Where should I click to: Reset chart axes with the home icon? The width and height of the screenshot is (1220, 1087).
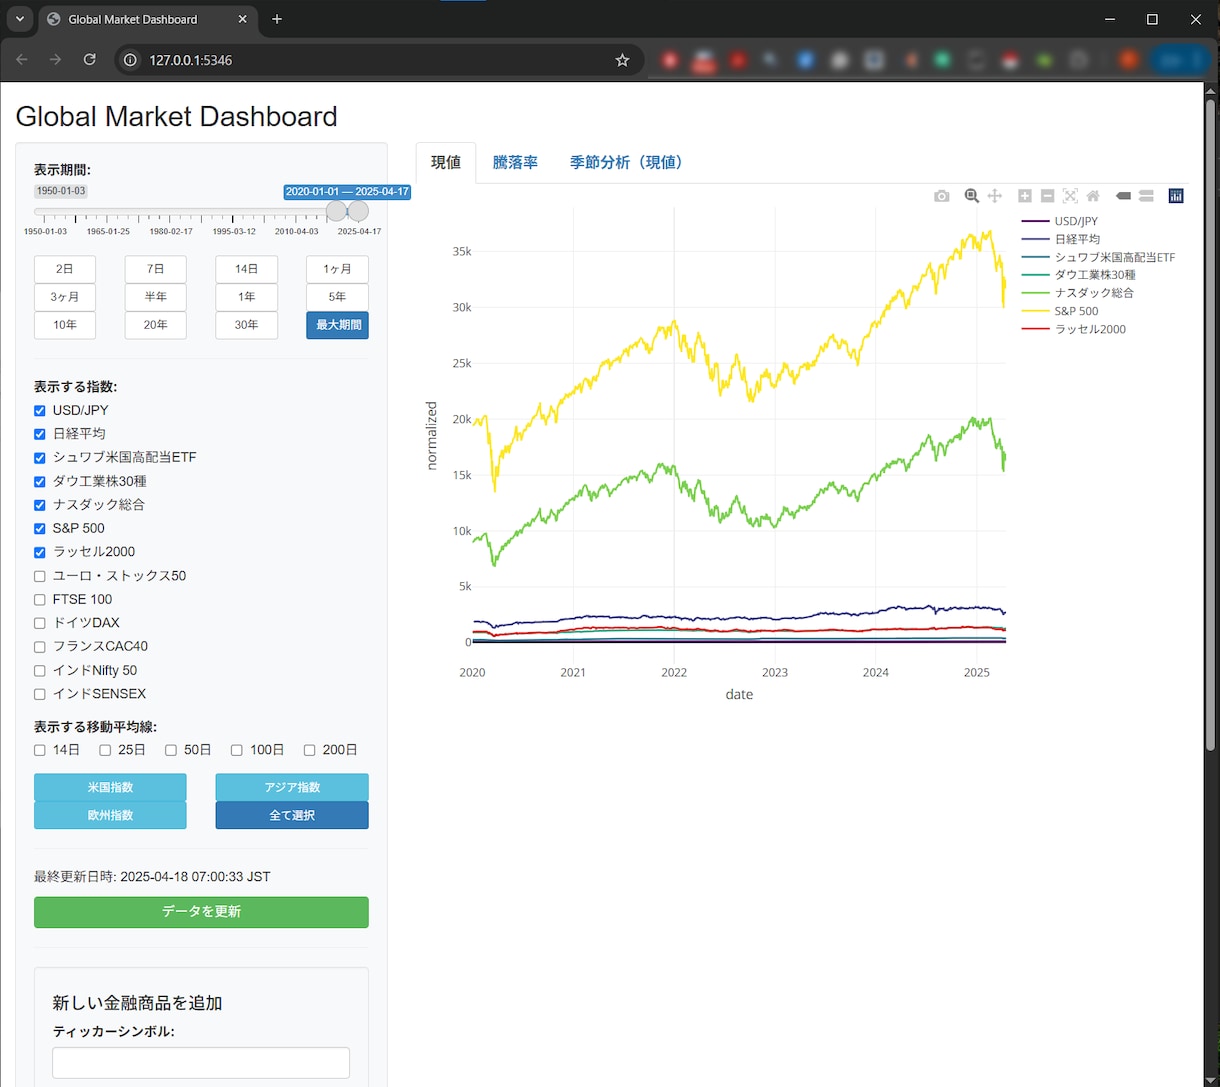click(1093, 196)
